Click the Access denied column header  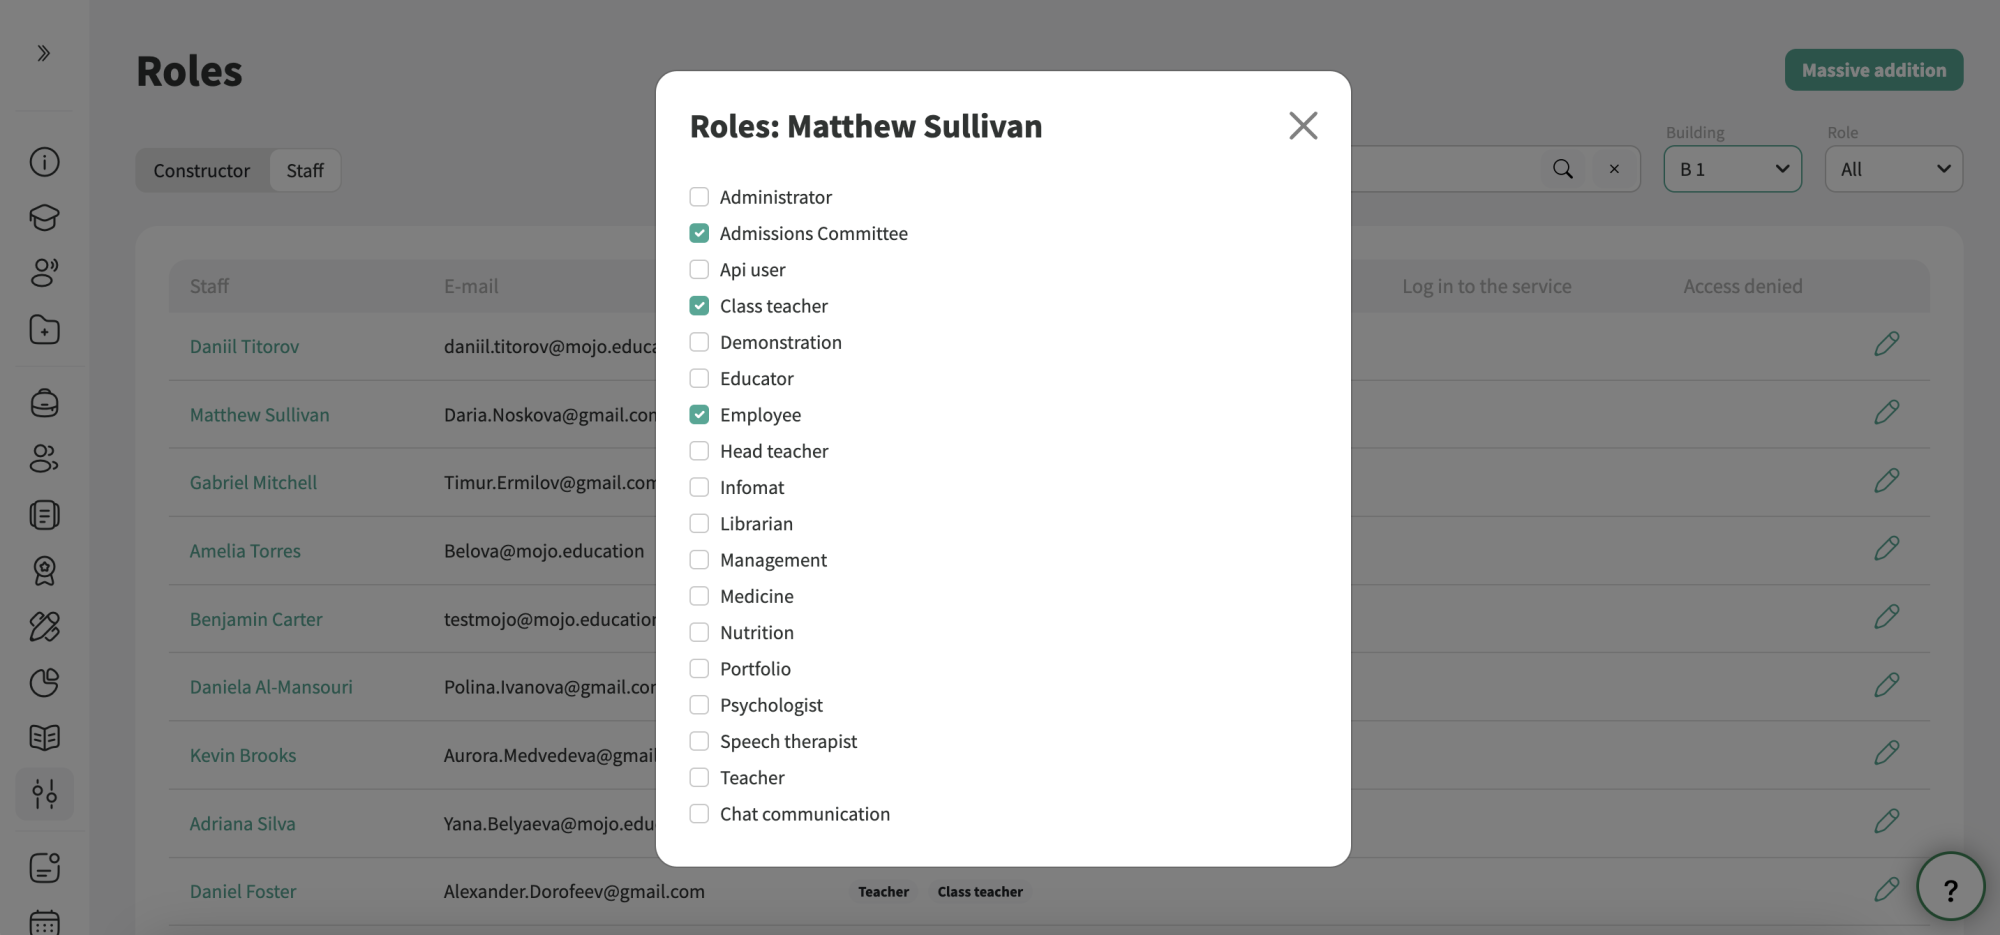[x=1742, y=286]
